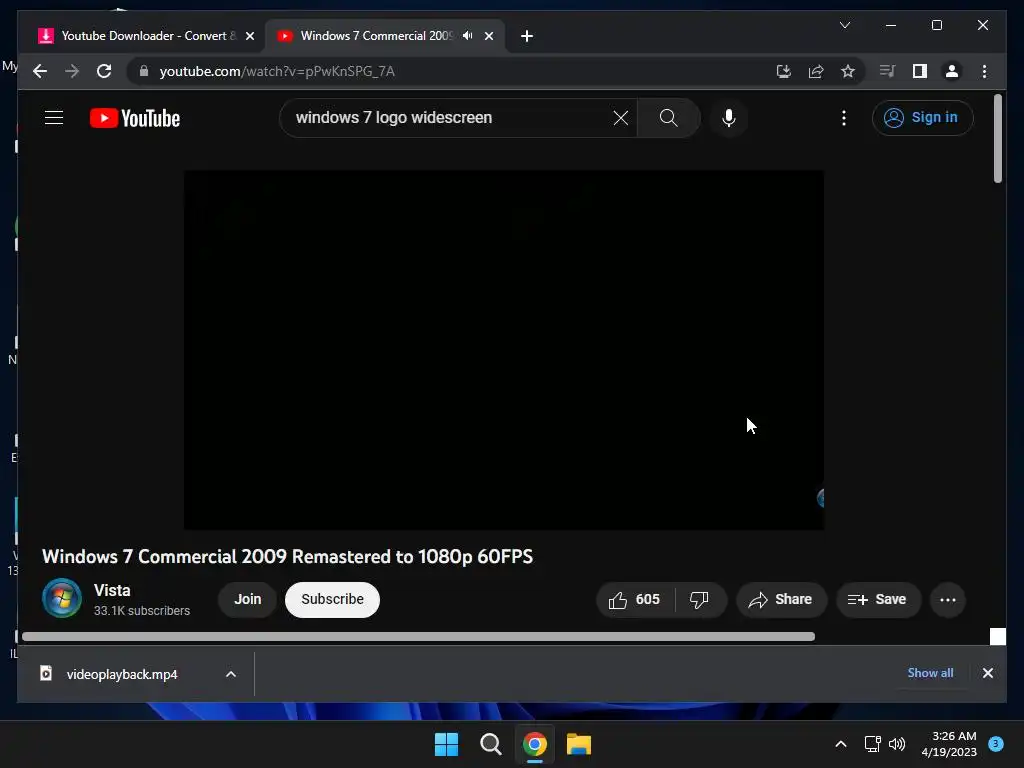Click the horizontal page scrollbar

tap(419, 637)
